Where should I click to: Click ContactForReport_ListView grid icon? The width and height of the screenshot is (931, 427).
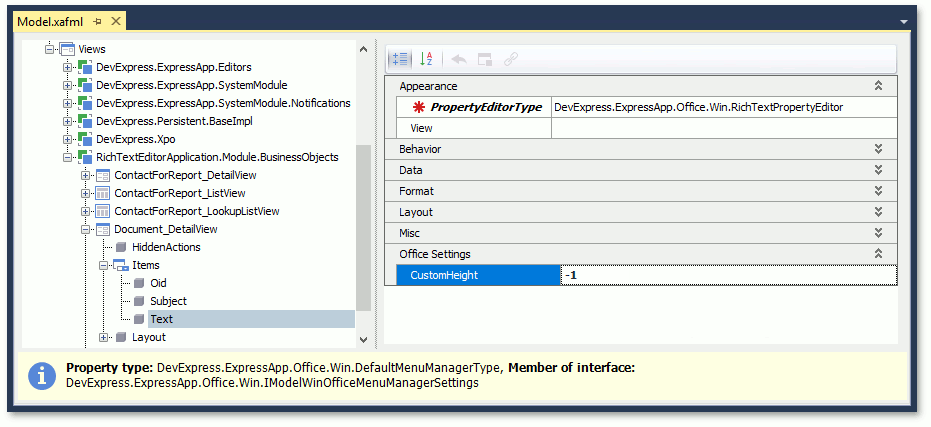(103, 193)
